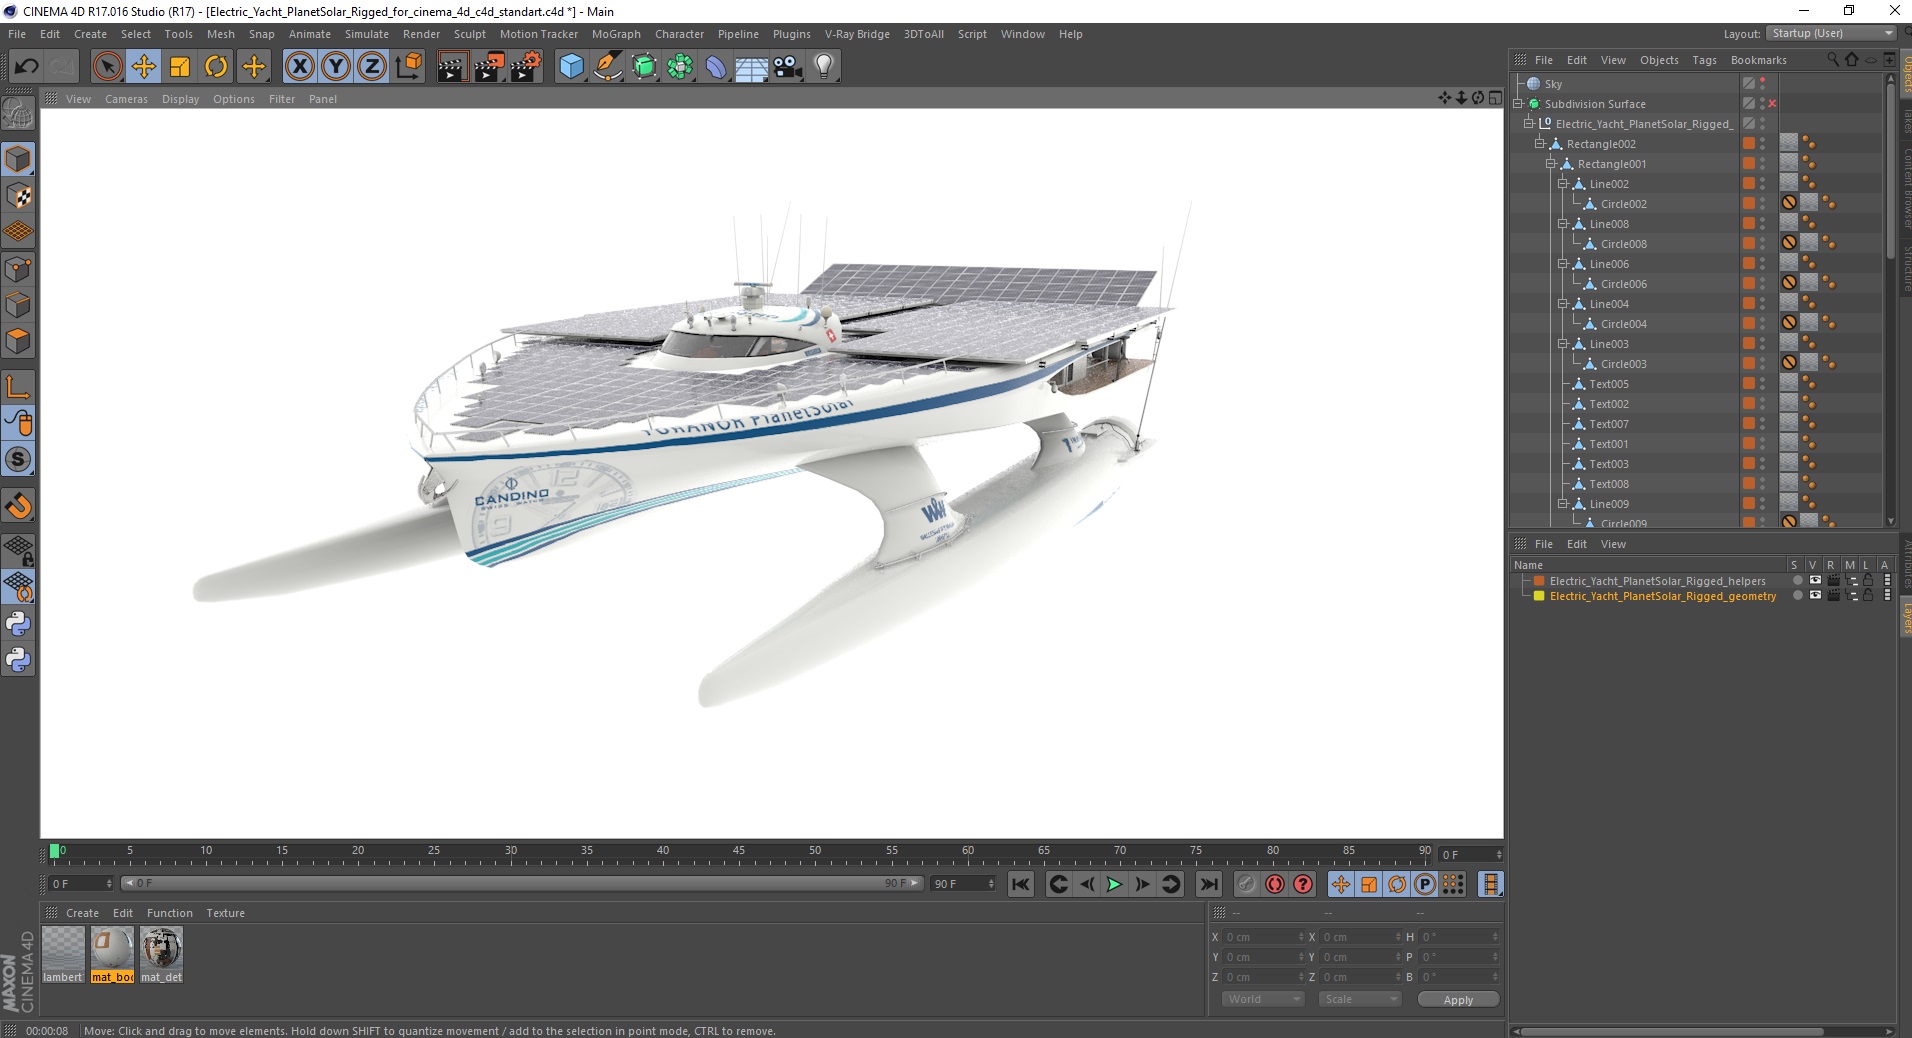Screen dimensions: 1912x1038
Task: Switch to Texture mode checker icon
Action: point(18,196)
